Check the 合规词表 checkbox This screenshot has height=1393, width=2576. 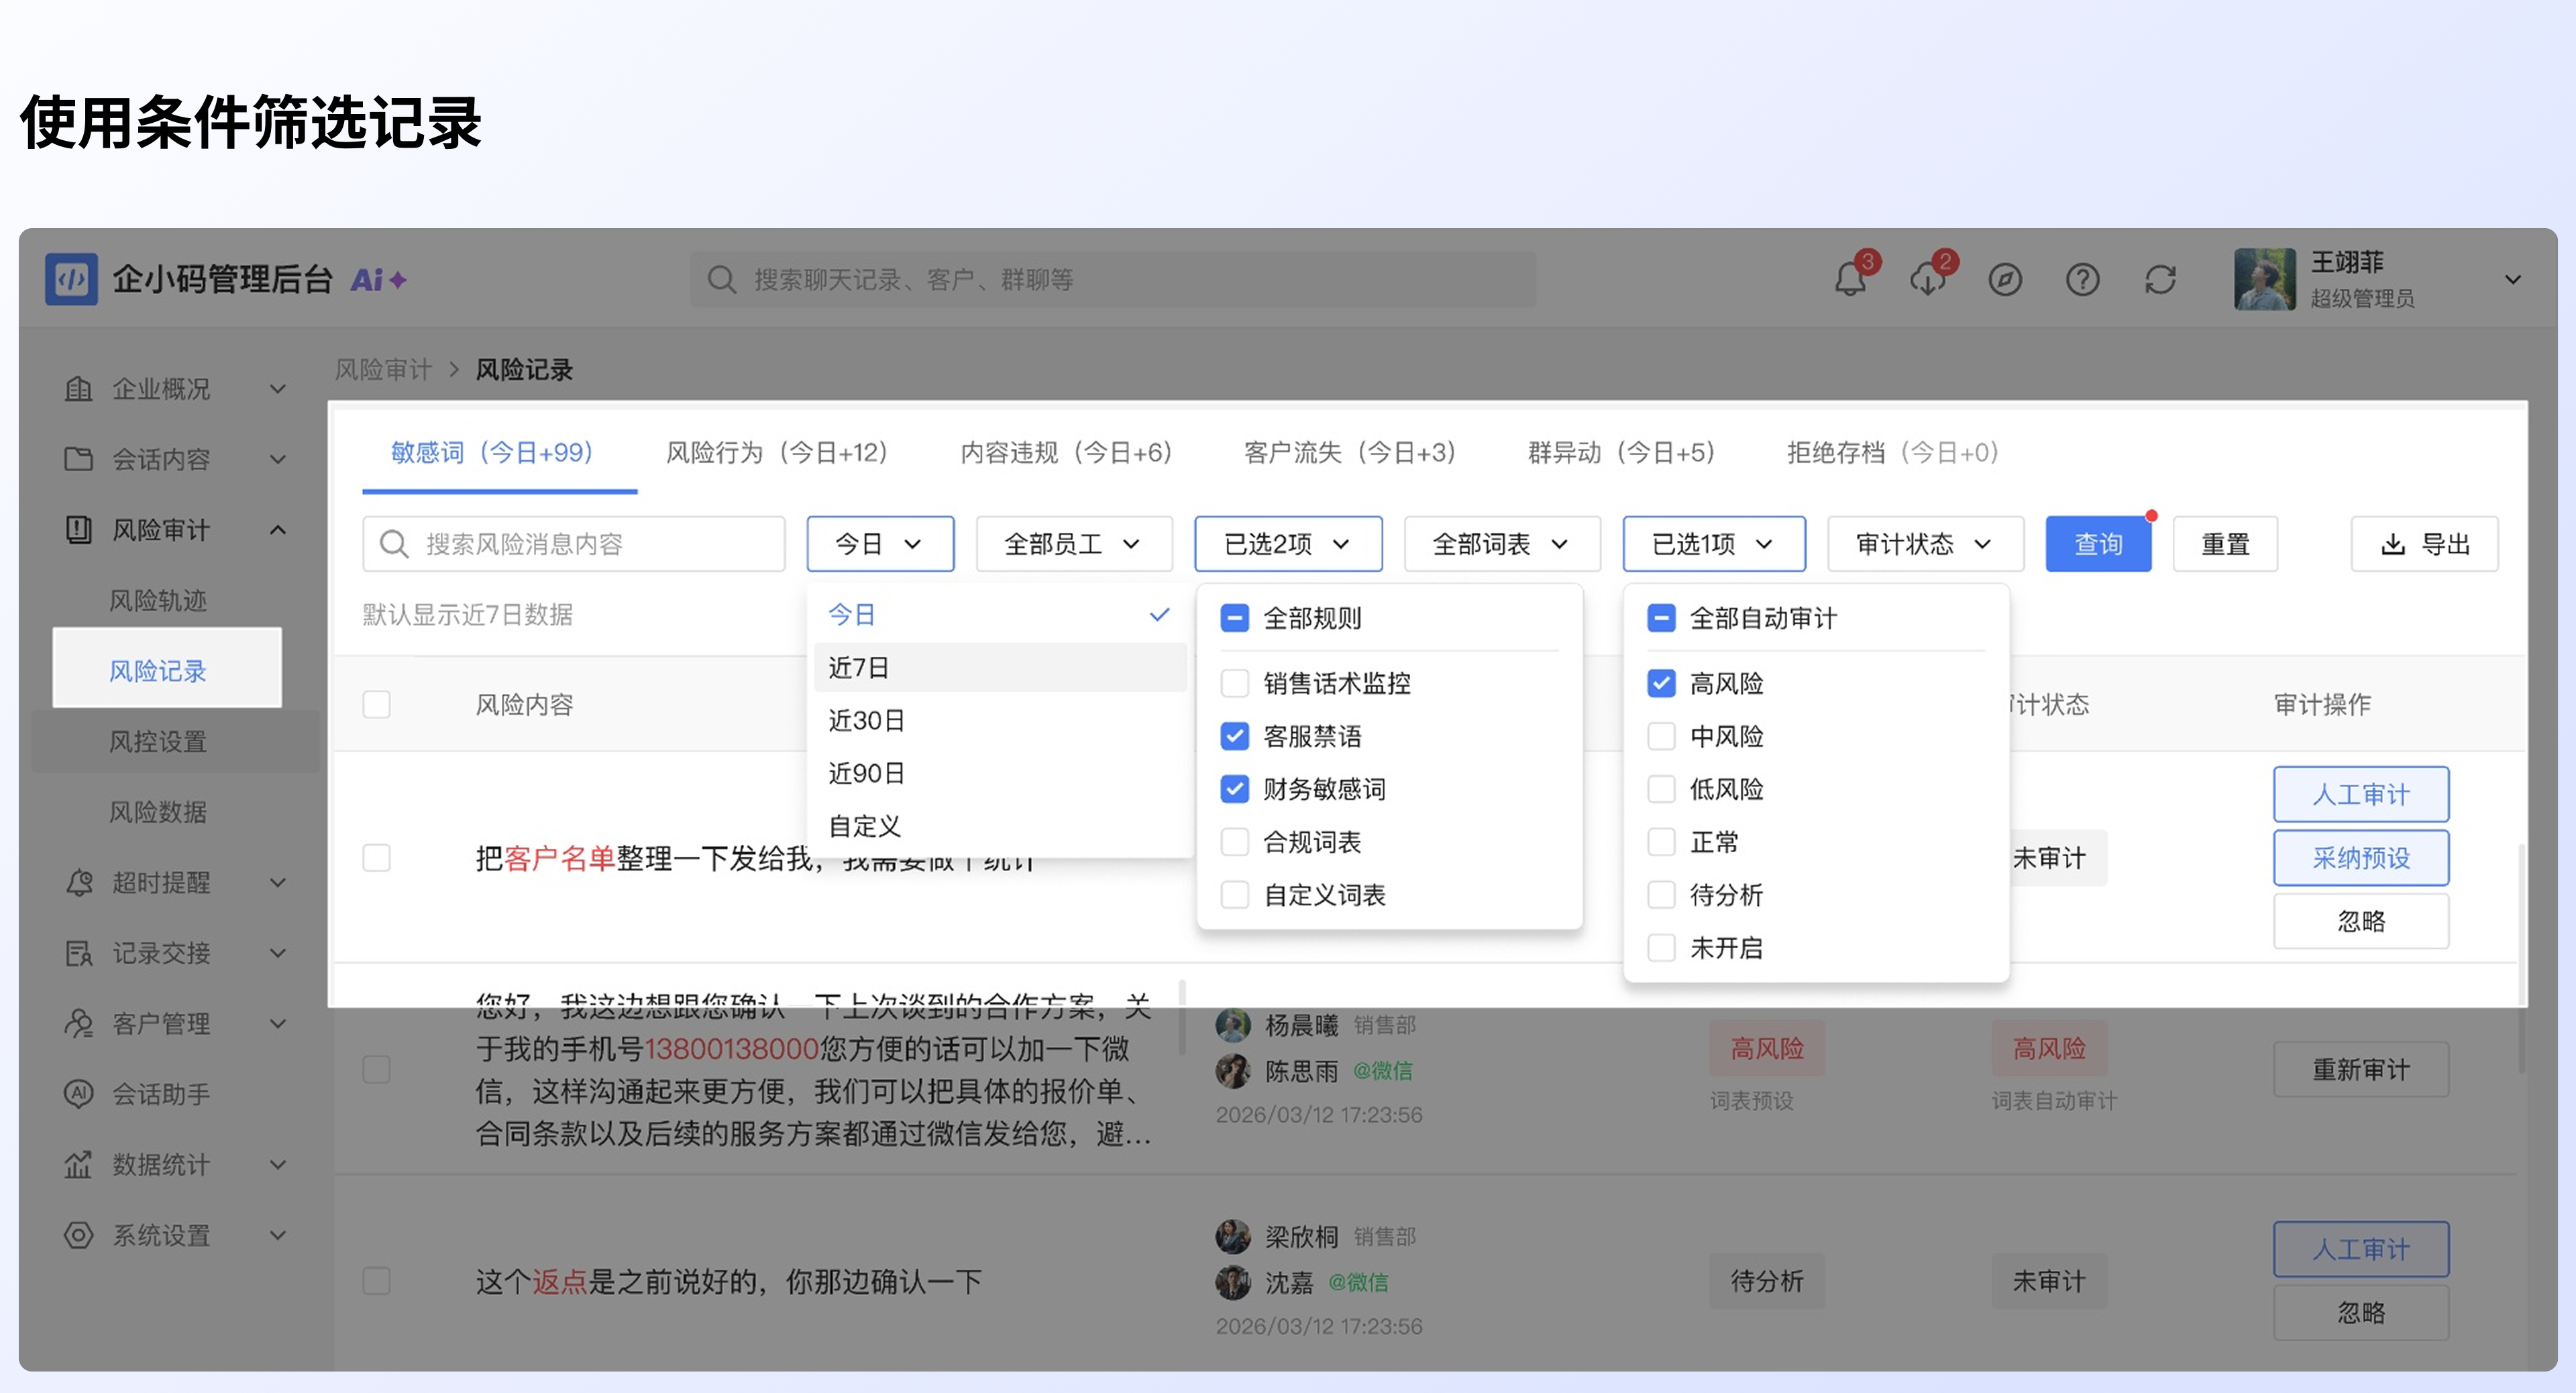(1235, 843)
